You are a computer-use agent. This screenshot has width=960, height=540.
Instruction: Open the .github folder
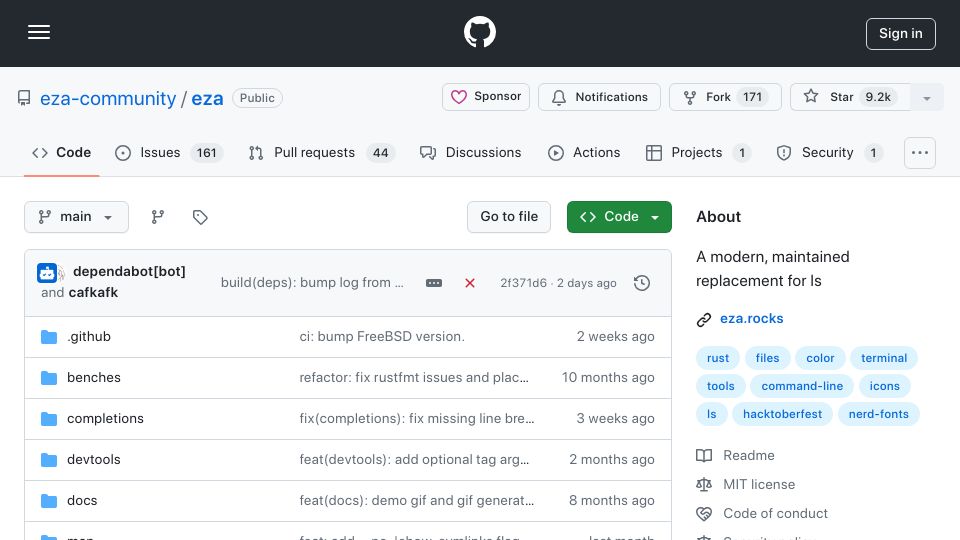(x=89, y=336)
